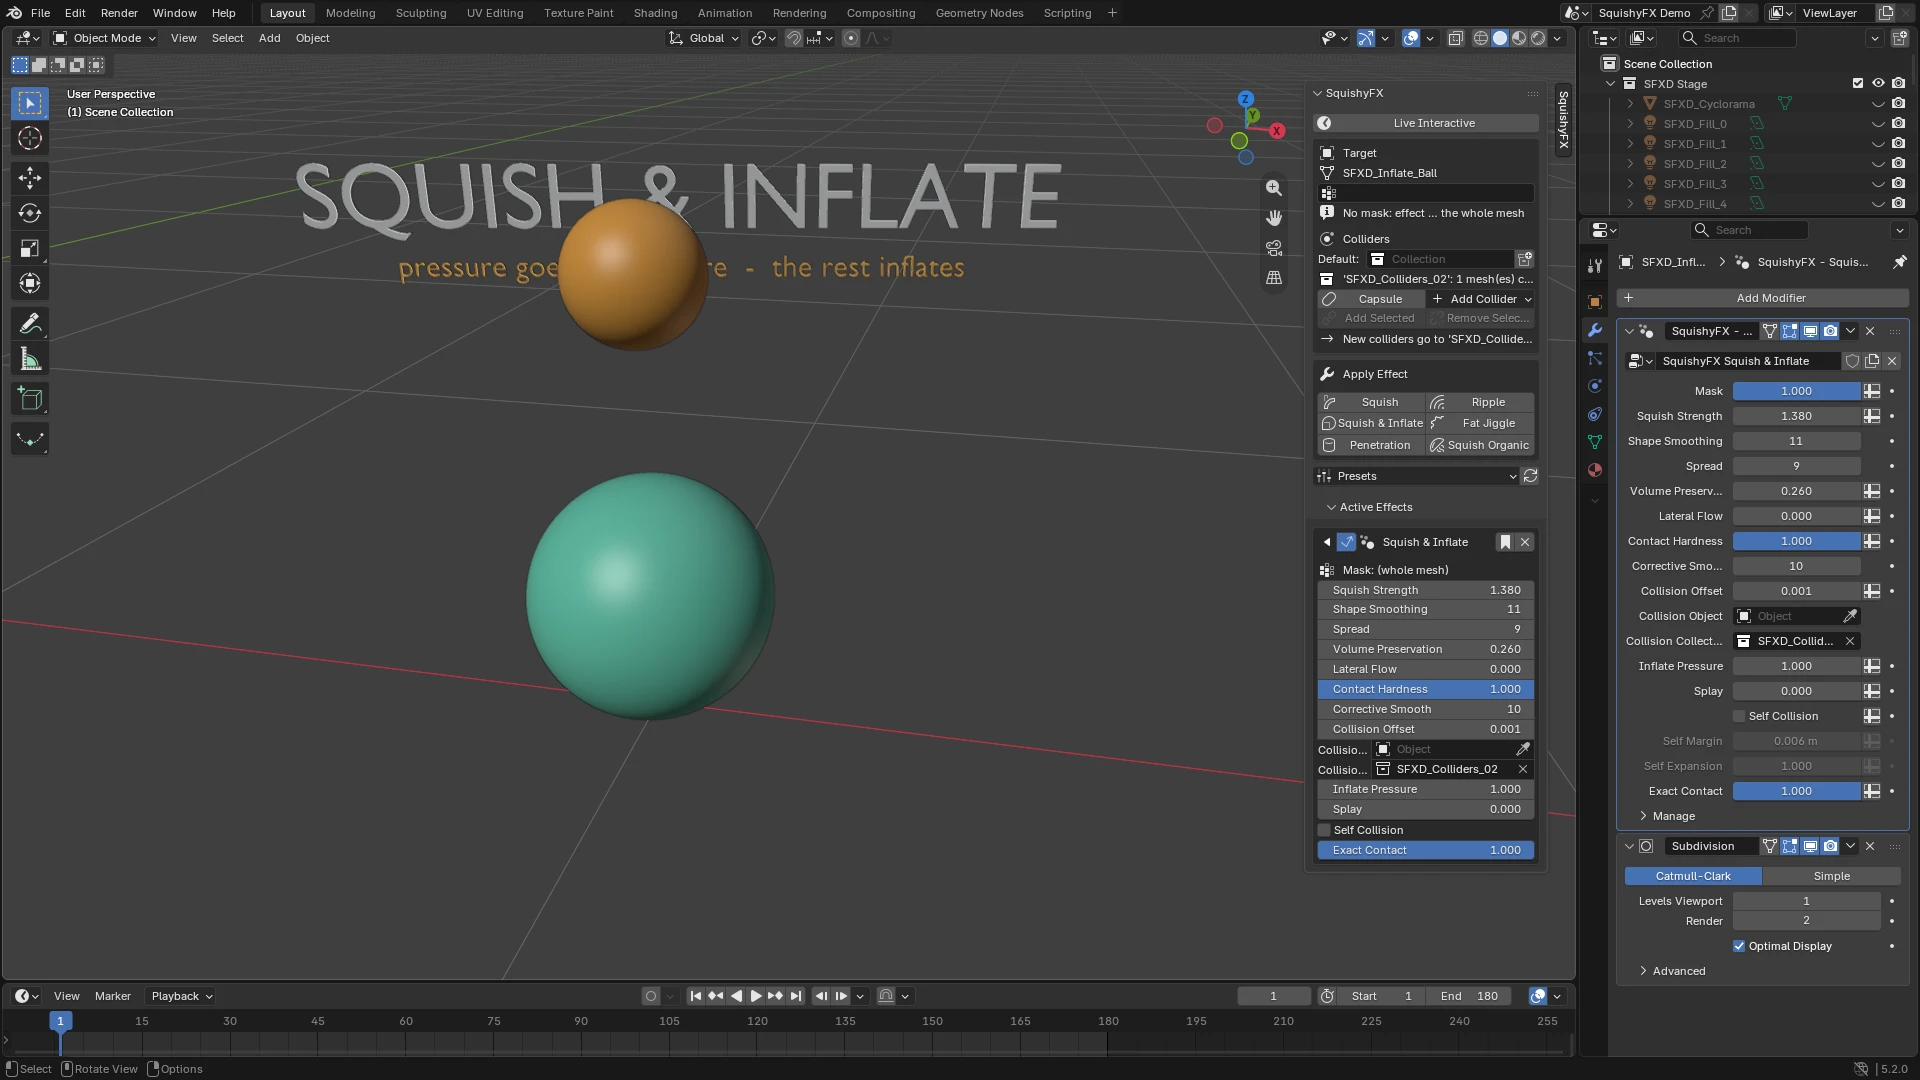Switch orthographic/perspective grid icon
This screenshot has height=1080, width=1920.
coord(1273,278)
